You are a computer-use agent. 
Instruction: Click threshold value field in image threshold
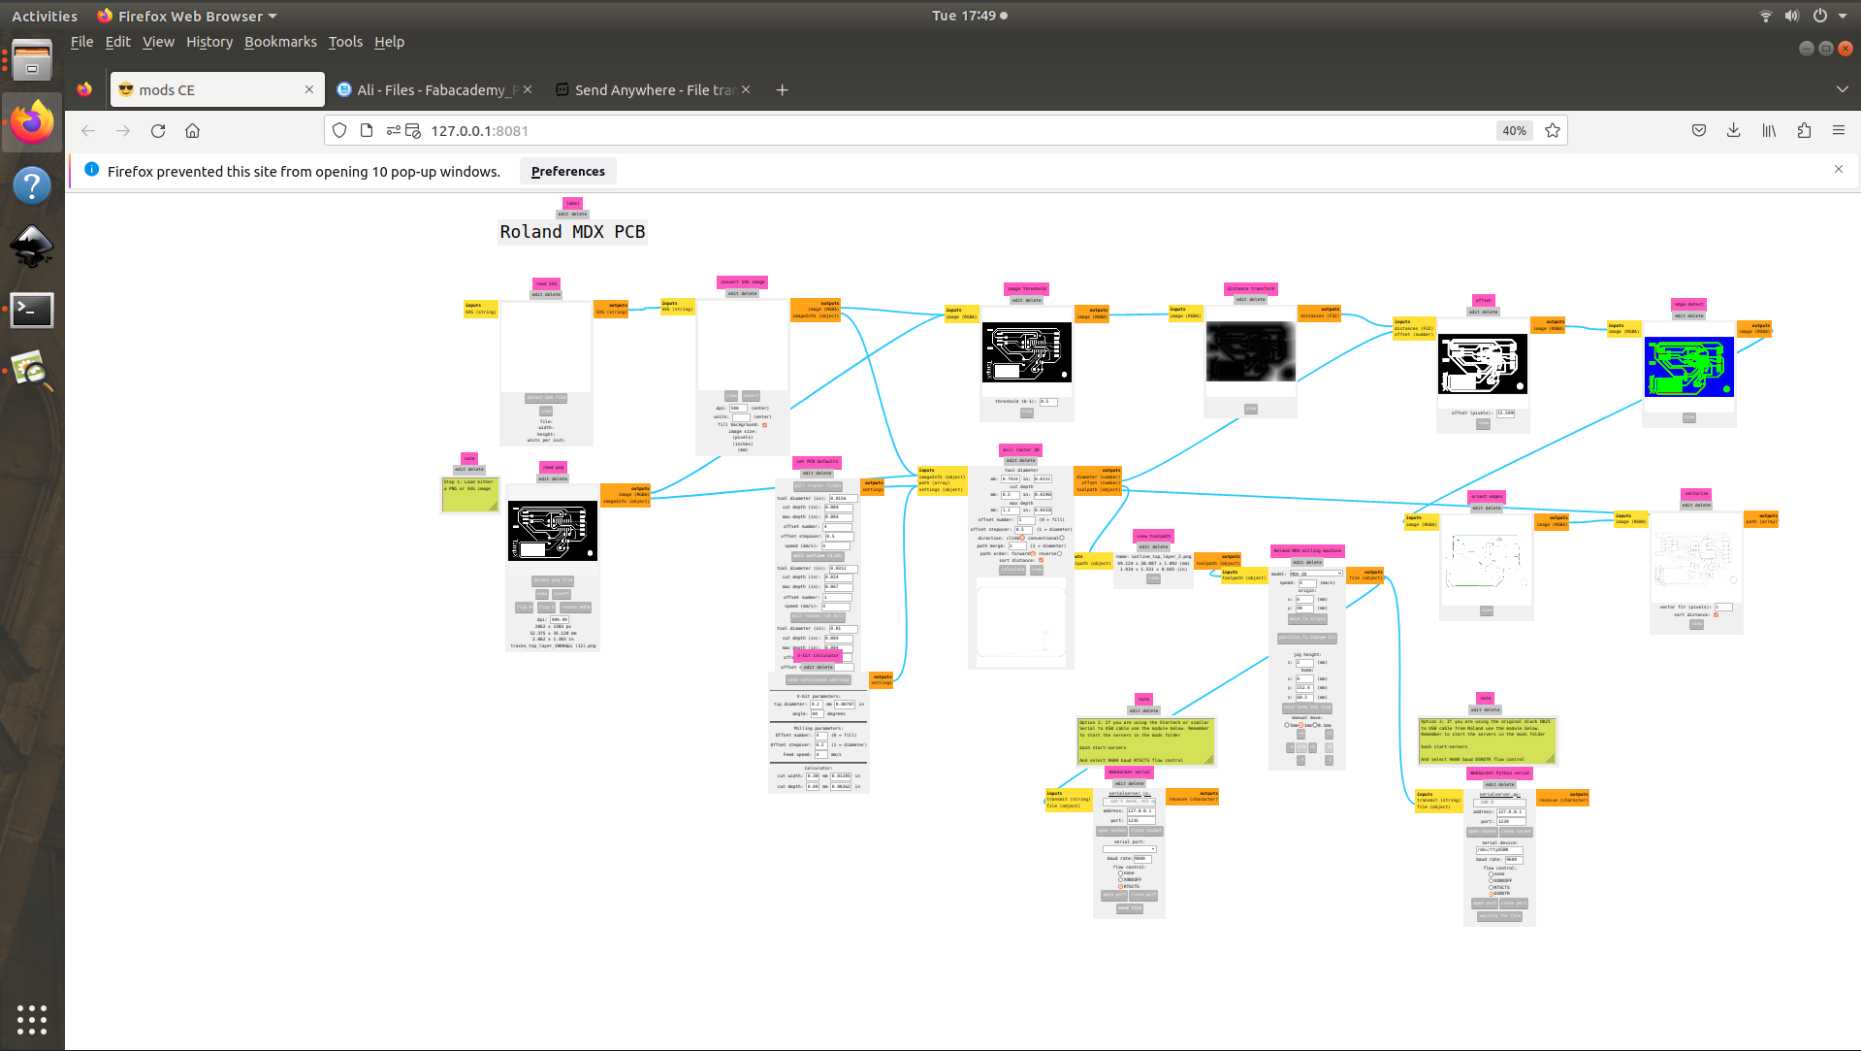[x=1048, y=402]
